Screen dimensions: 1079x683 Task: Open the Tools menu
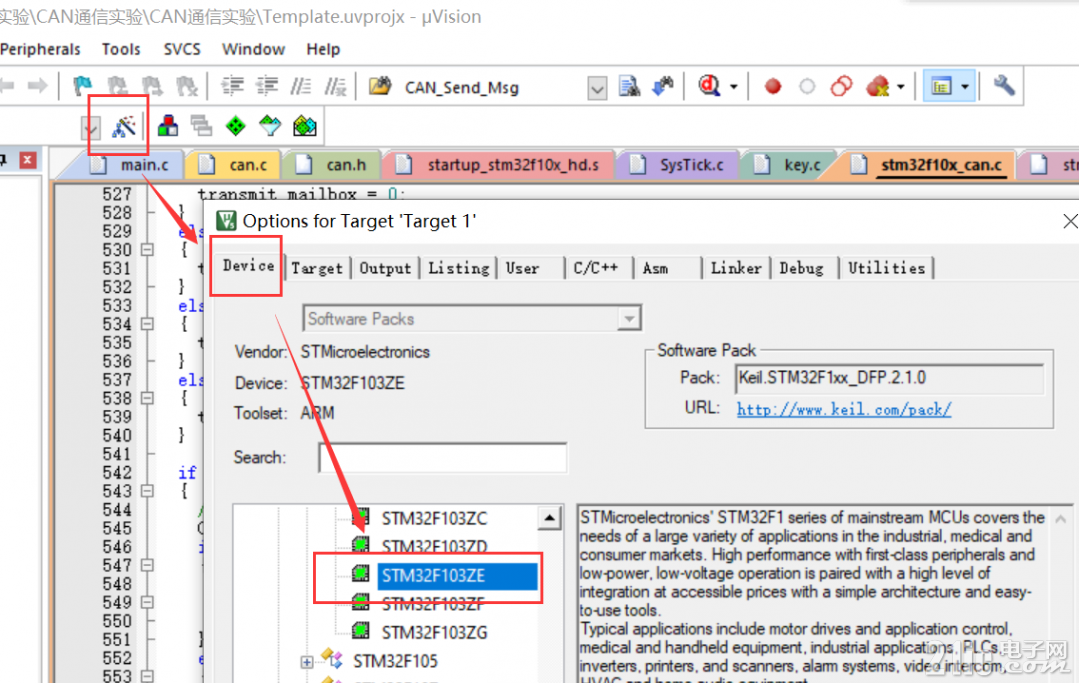pos(121,50)
